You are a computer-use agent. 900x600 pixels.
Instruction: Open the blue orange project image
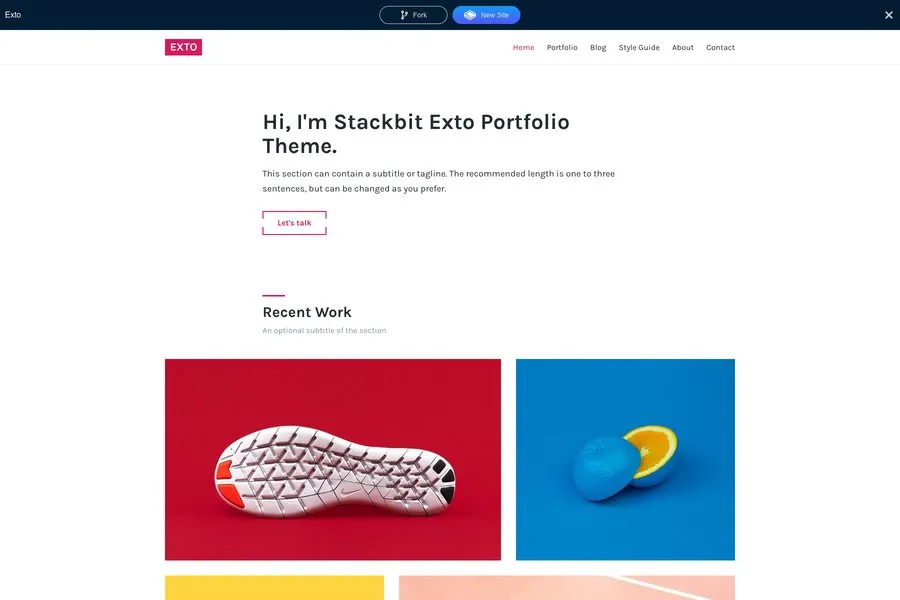[x=625, y=459]
